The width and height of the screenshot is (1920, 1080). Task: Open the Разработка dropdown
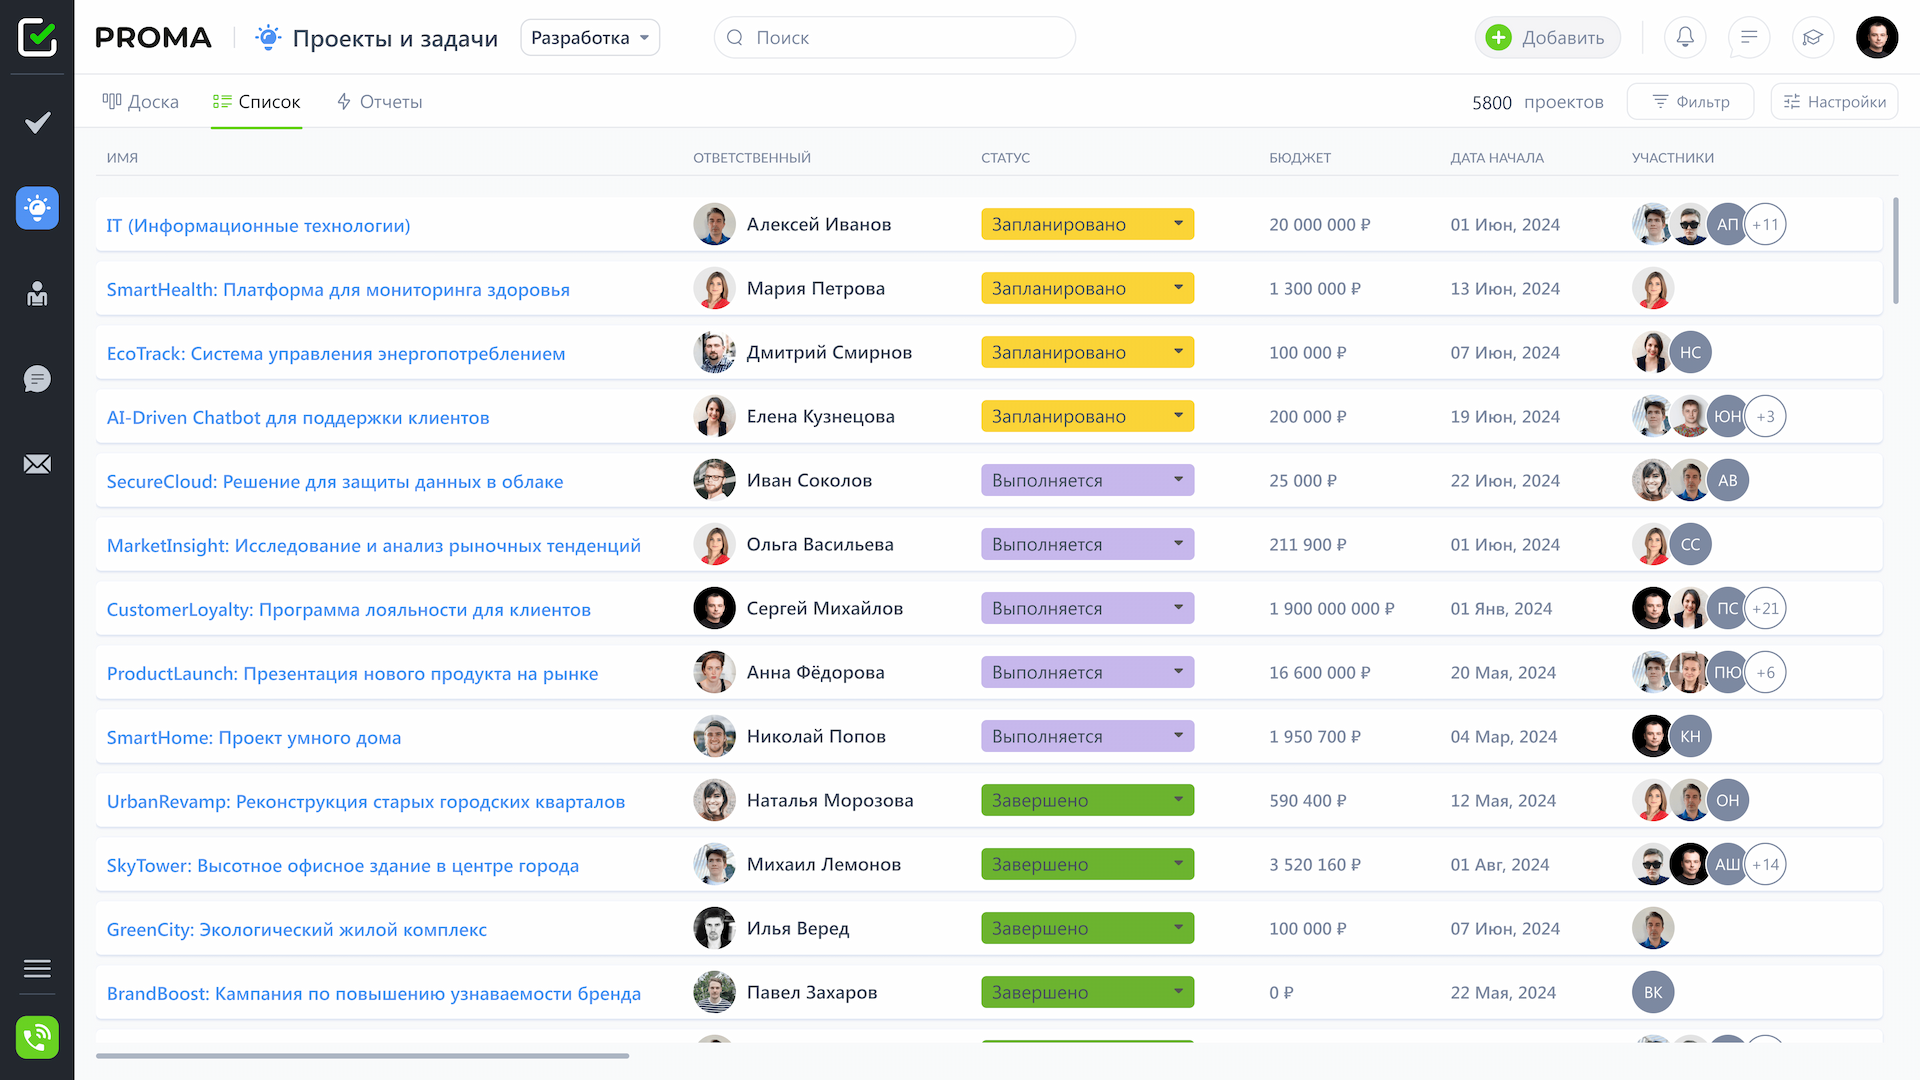590,37
